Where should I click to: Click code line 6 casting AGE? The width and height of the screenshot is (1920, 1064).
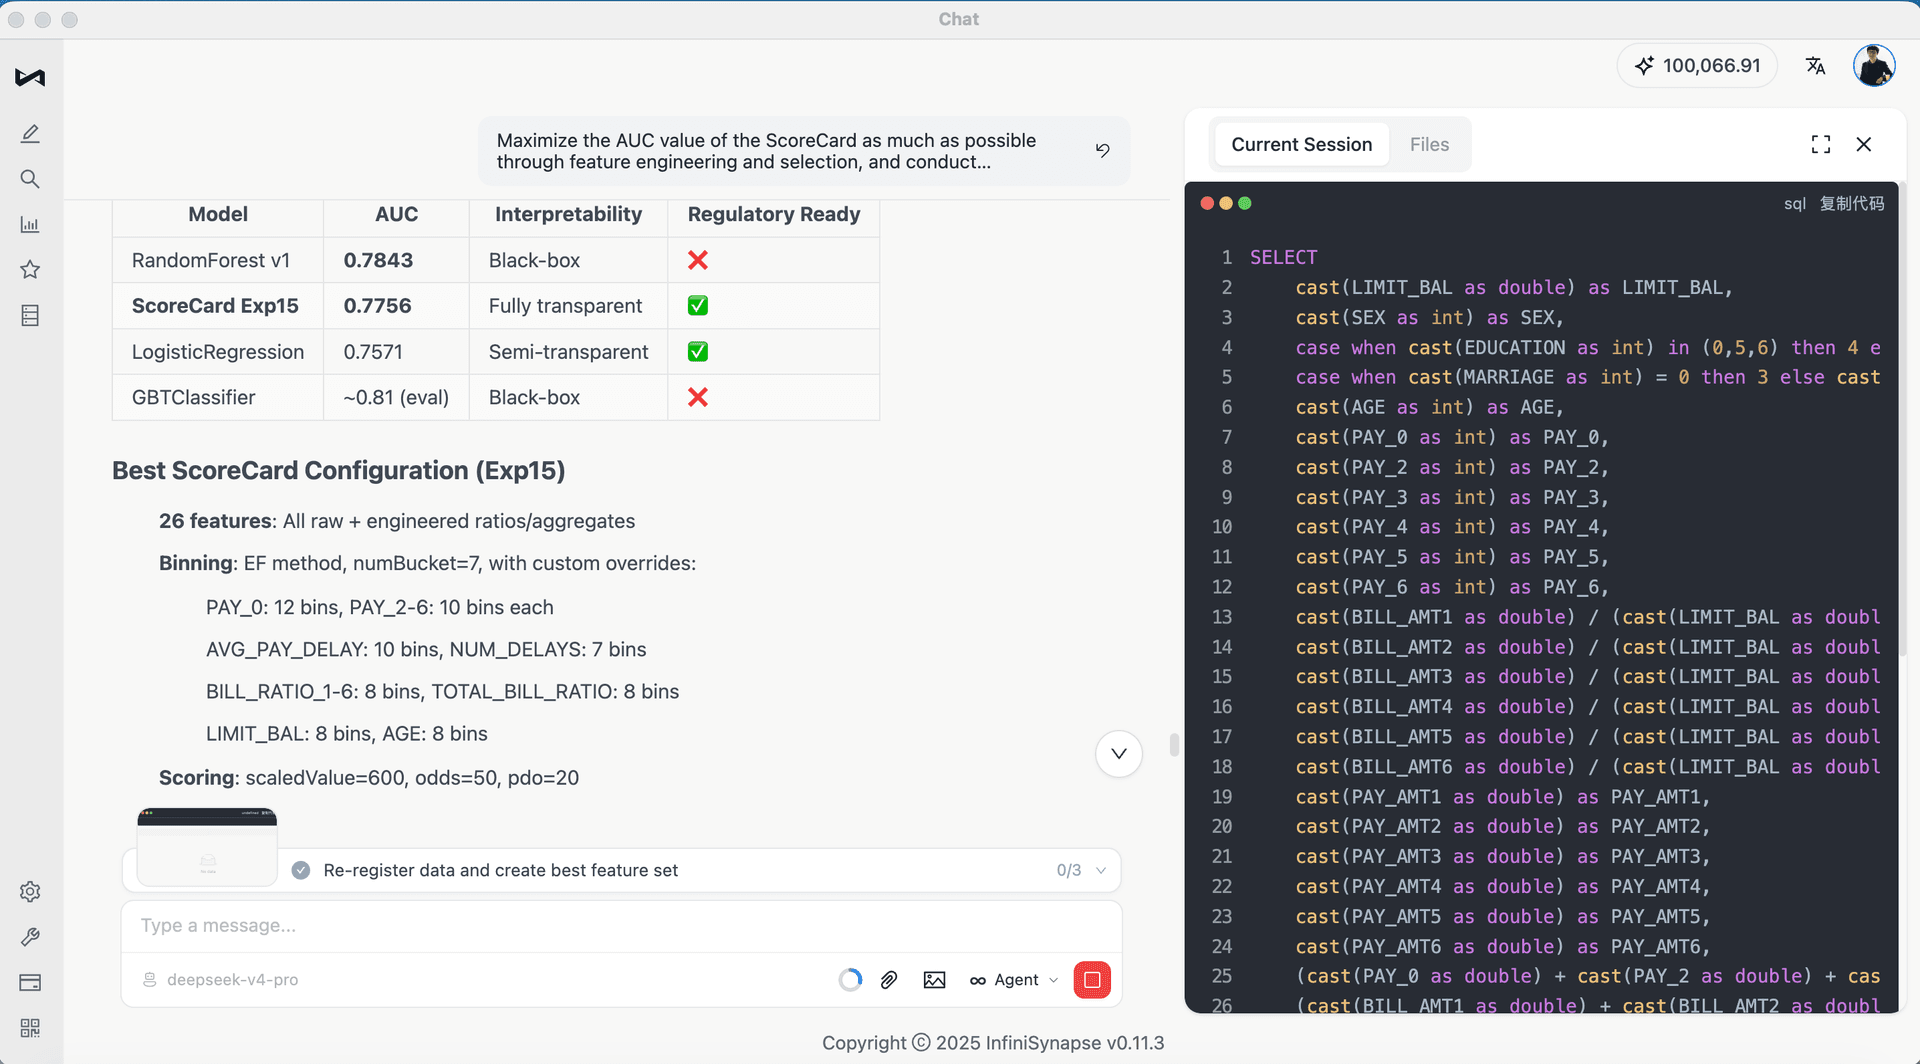click(x=1429, y=407)
